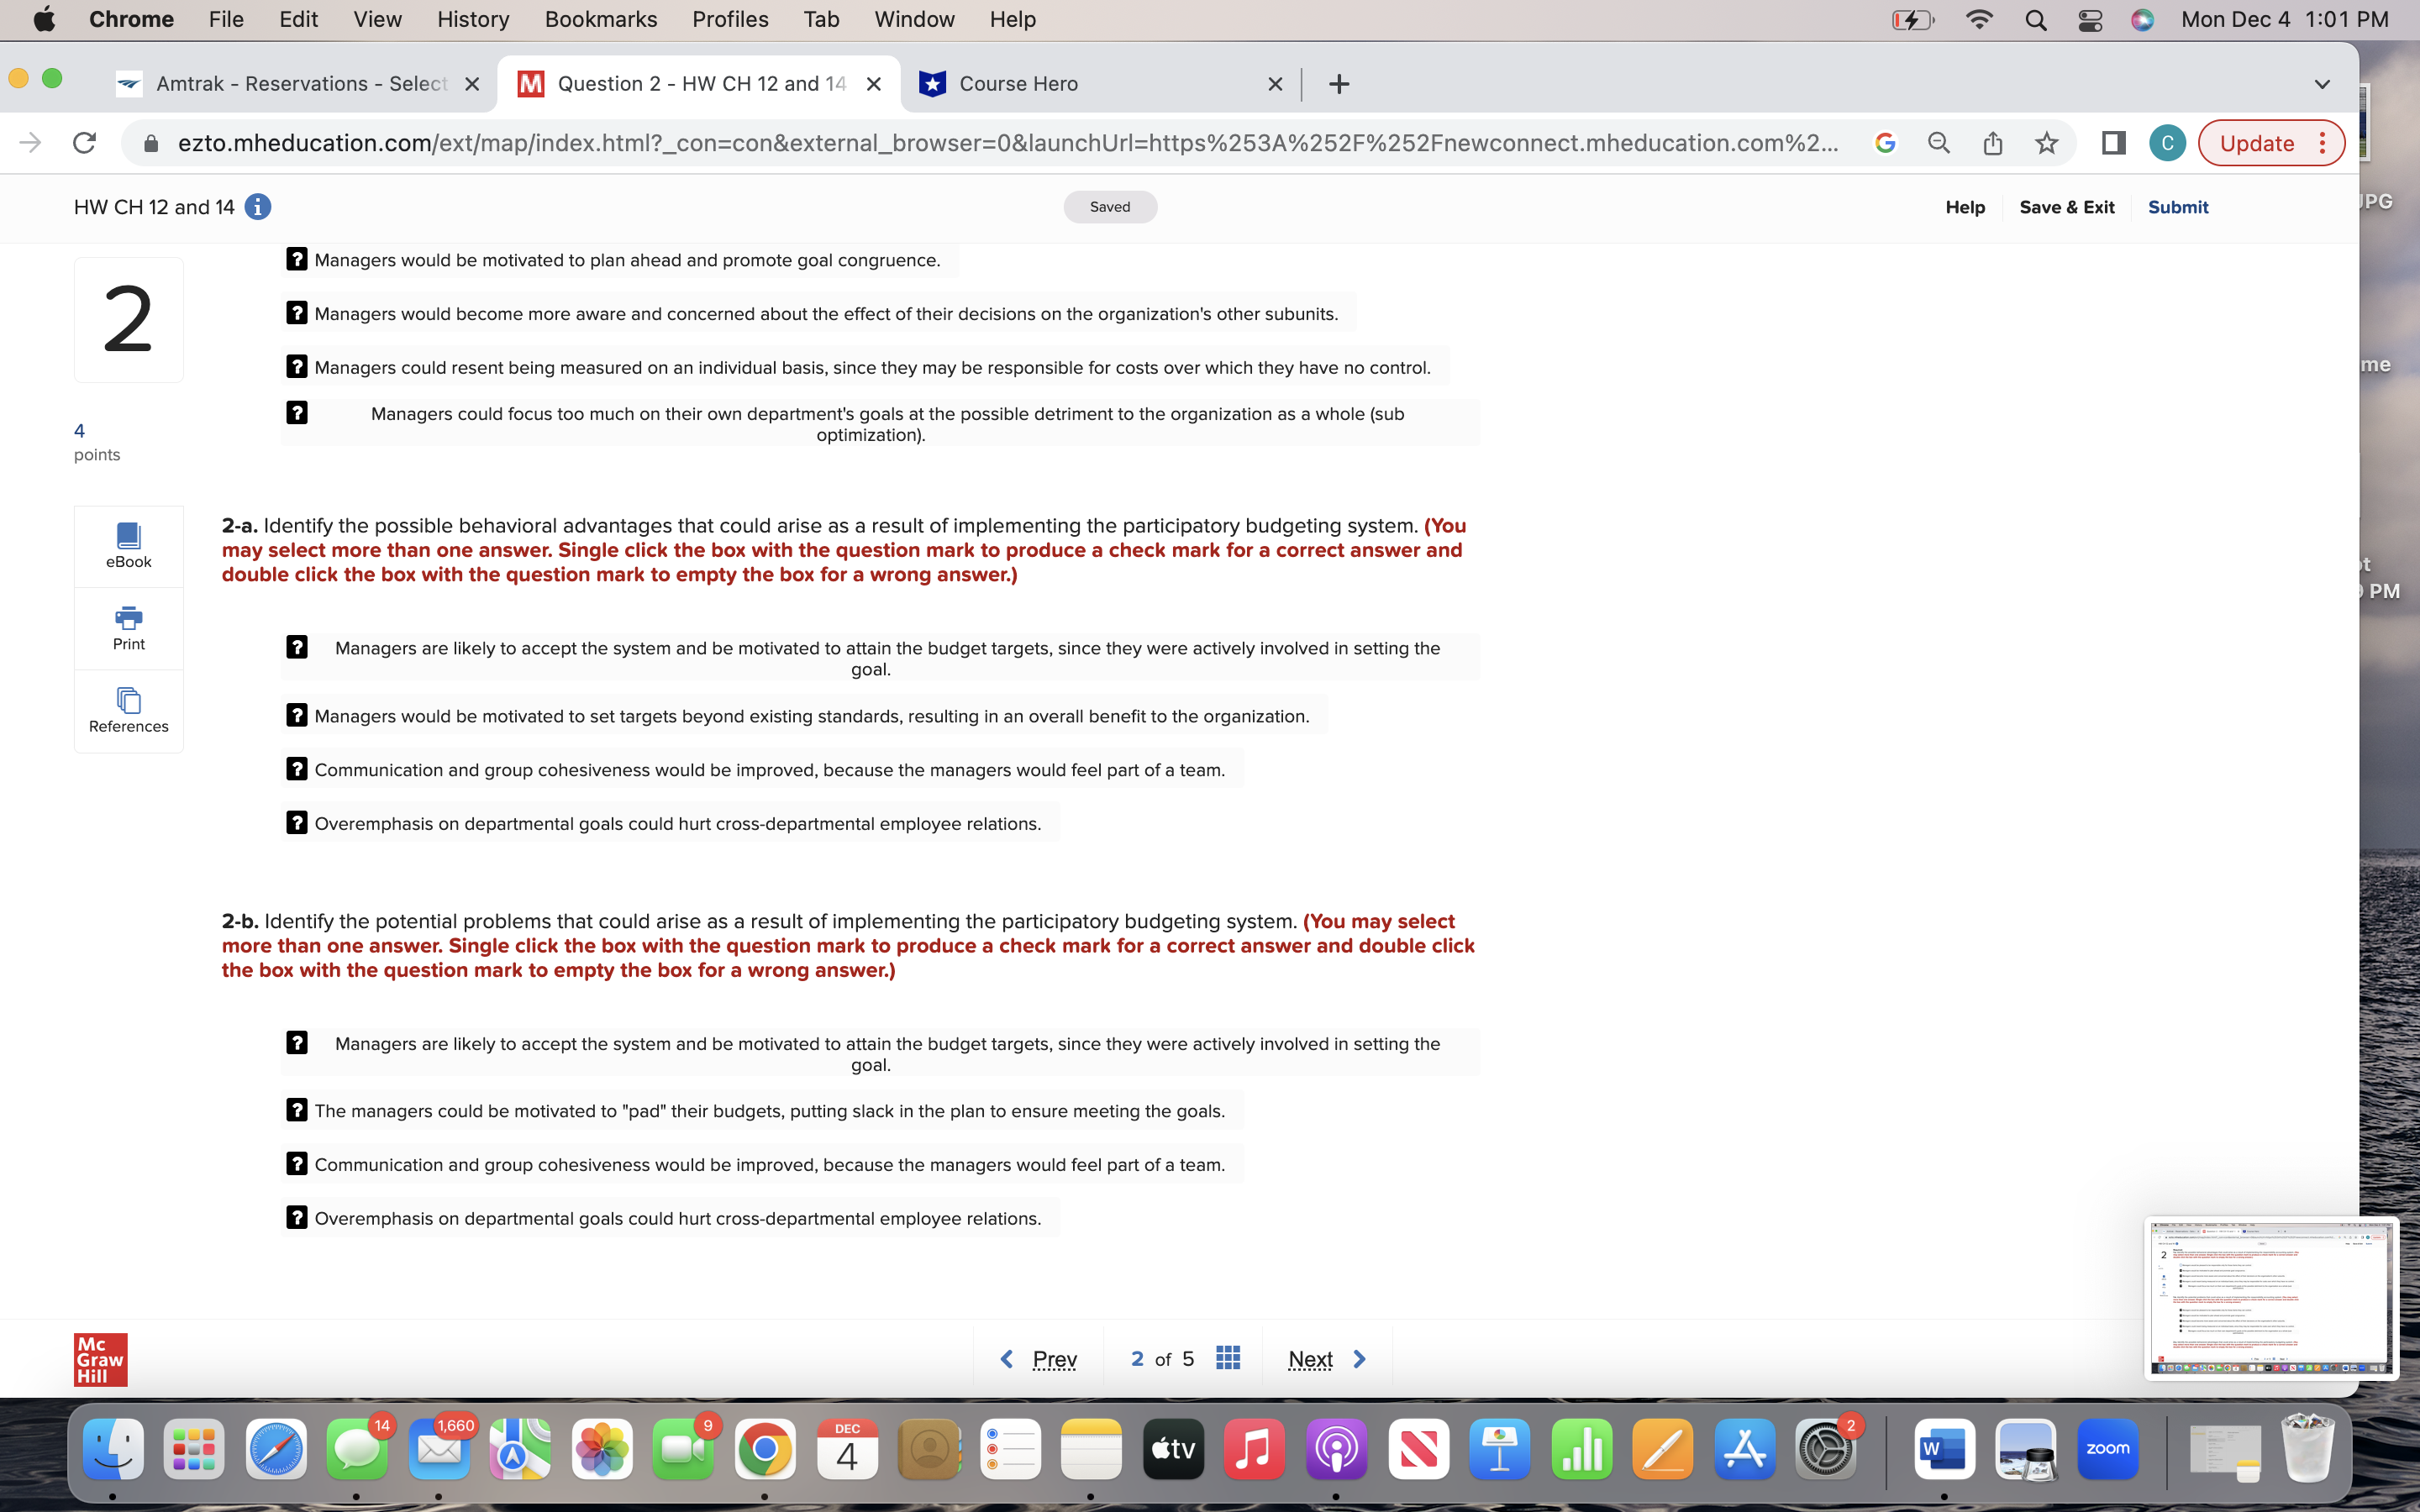Open Chrome three-dot menu next to Update
The width and height of the screenshot is (2420, 1512).
click(x=2323, y=143)
